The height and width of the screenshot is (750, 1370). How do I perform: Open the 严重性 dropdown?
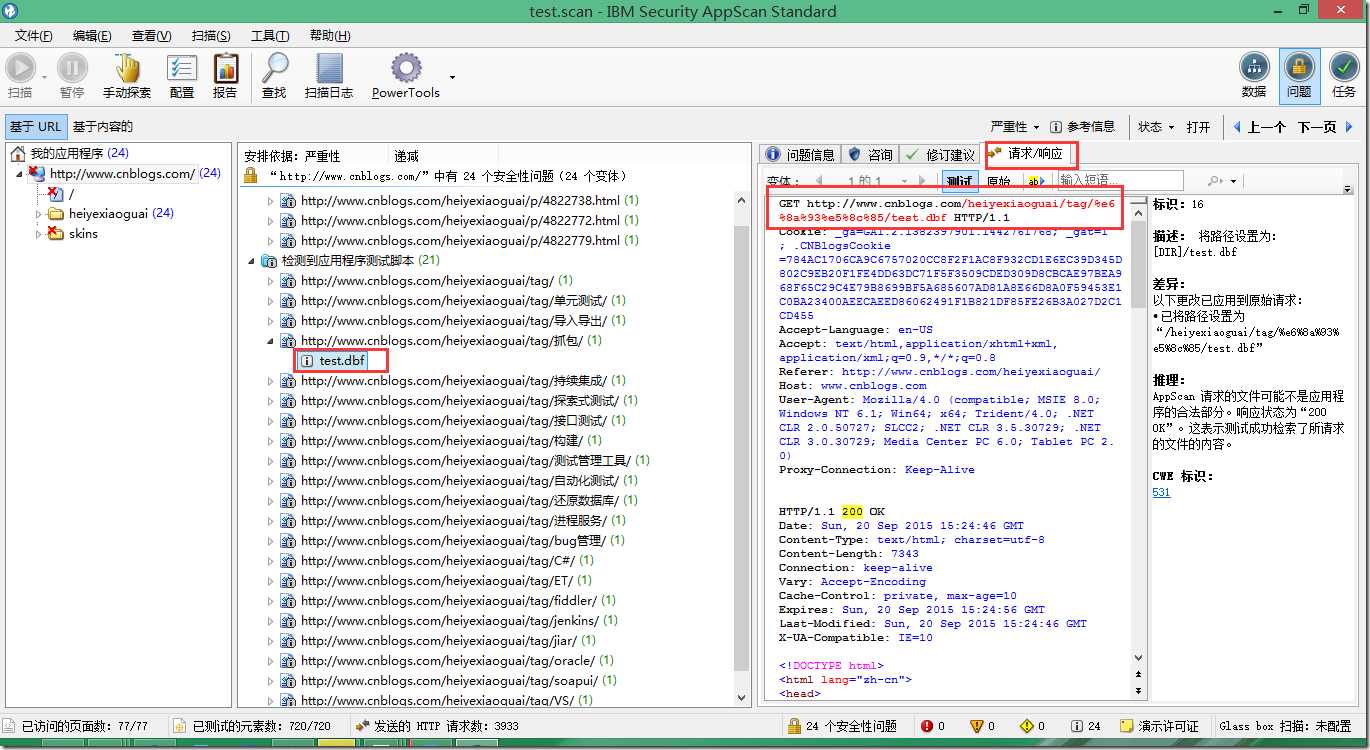1014,127
